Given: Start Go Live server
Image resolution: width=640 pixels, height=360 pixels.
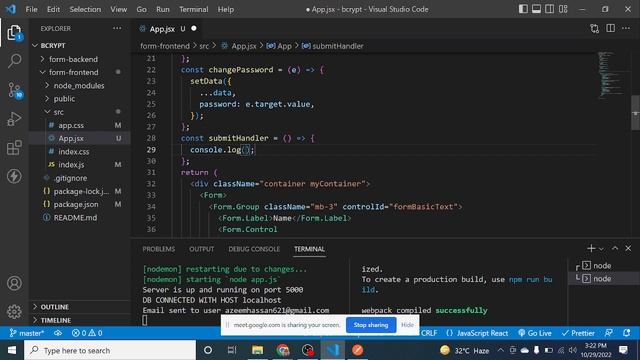Looking at the screenshot, I should point(535,333).
